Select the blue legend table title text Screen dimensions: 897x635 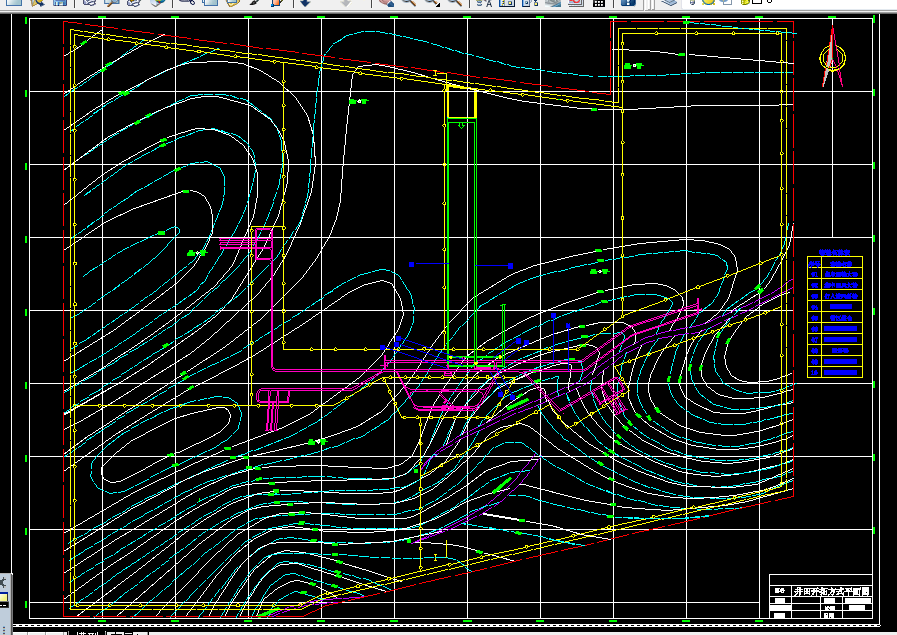tap(834, 252)
